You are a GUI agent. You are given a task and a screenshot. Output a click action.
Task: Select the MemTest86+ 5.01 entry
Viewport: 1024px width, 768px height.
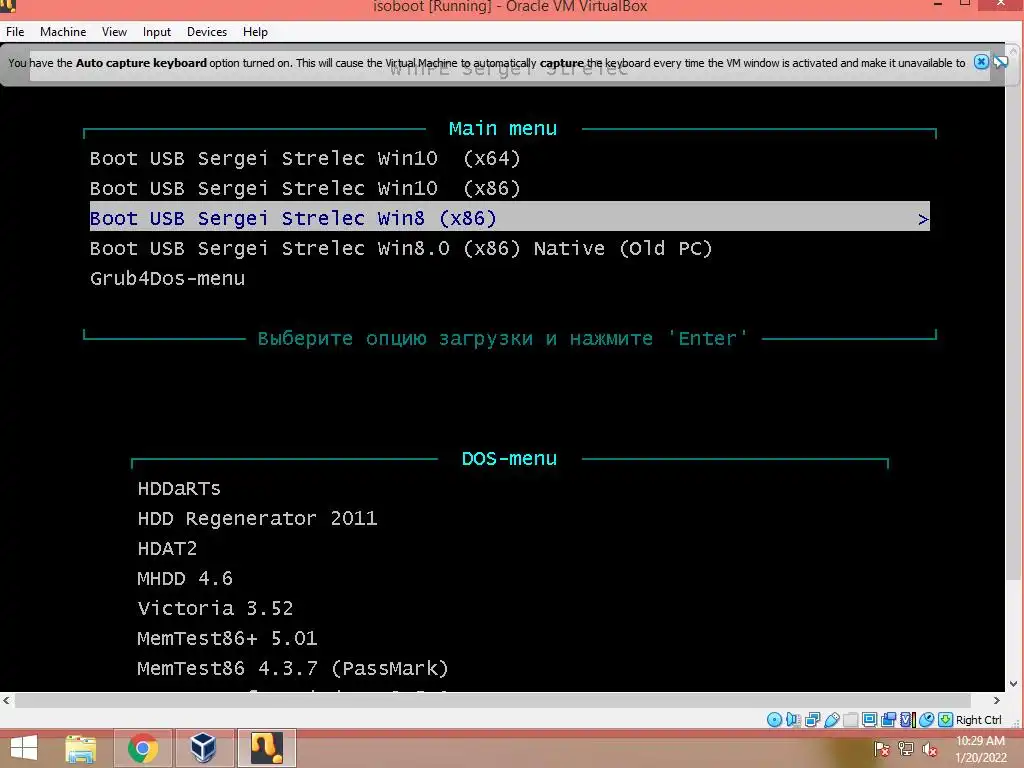227,638
